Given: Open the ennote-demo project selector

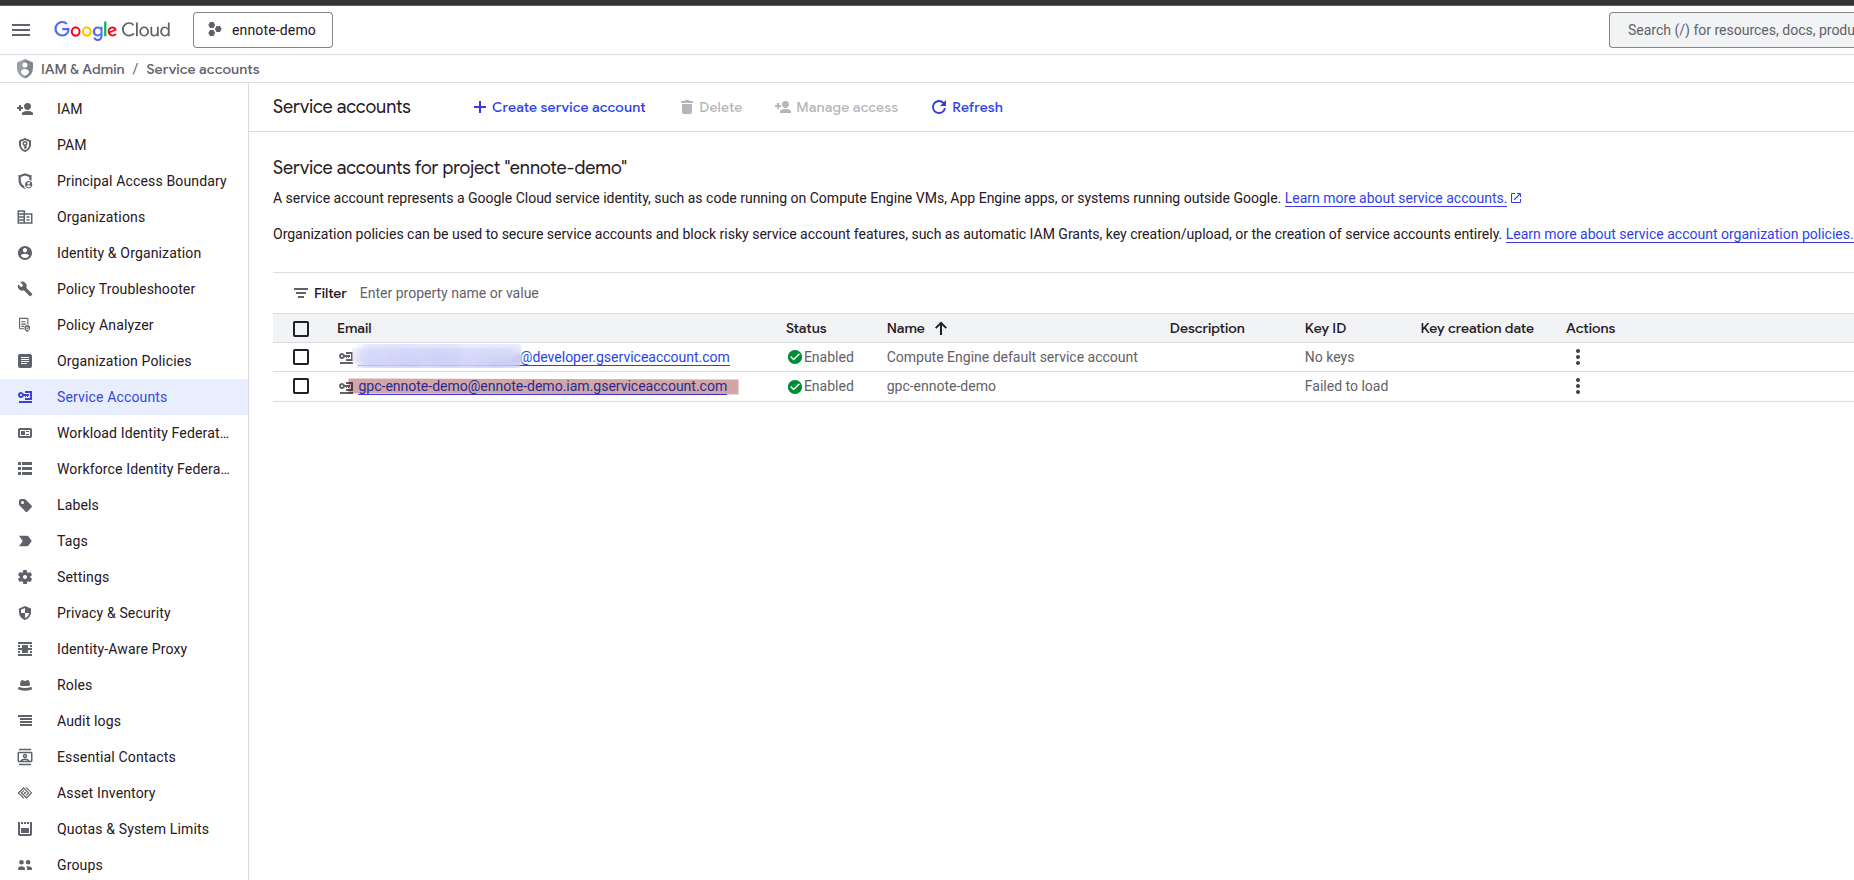Looking at the screenshot, I should (263, 30).
